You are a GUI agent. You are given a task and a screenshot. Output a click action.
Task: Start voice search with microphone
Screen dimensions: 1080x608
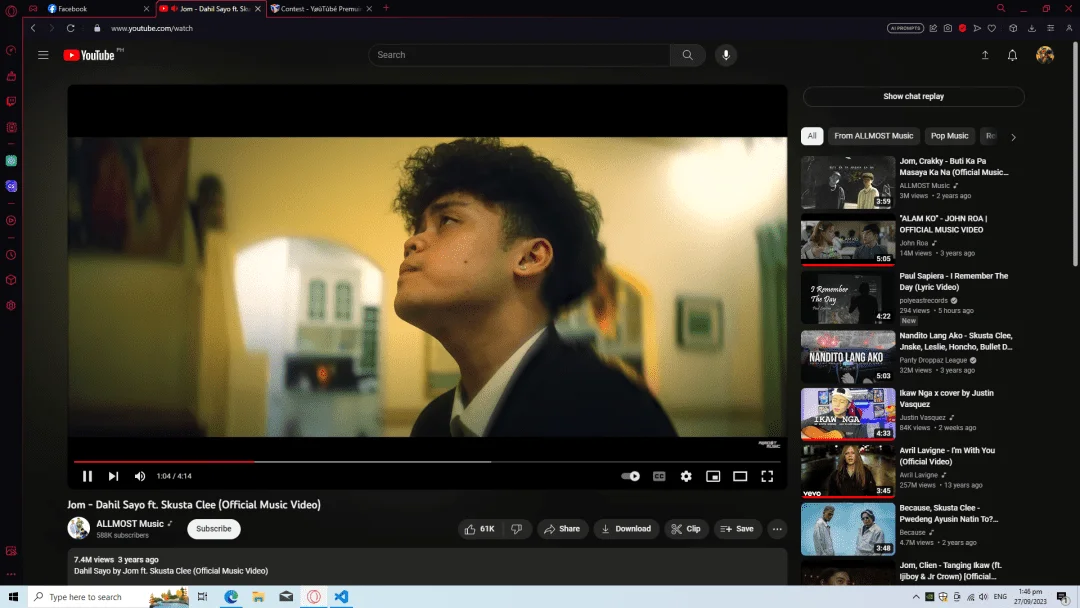pos(726,55)
